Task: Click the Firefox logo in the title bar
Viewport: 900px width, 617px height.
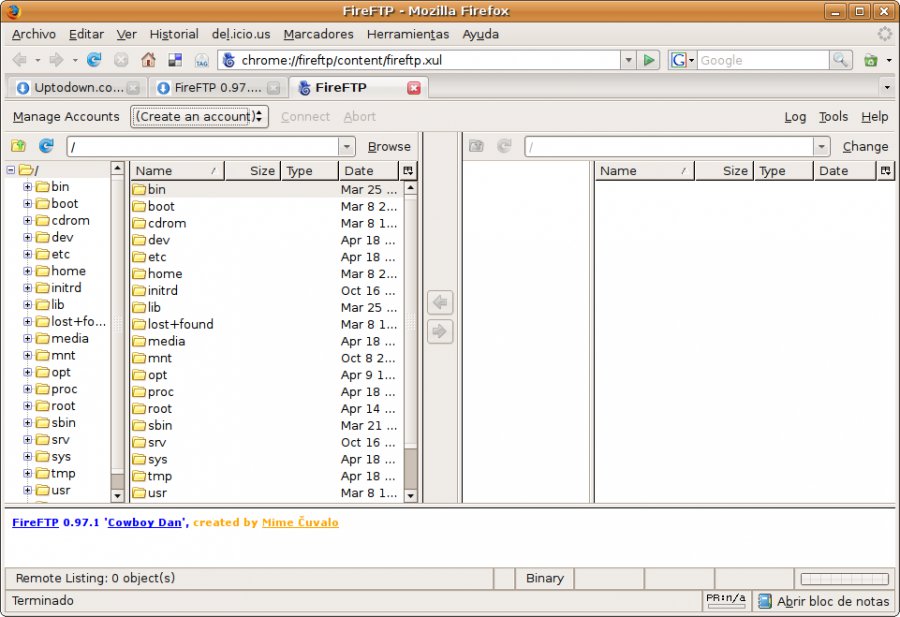Action: [13, 11]
